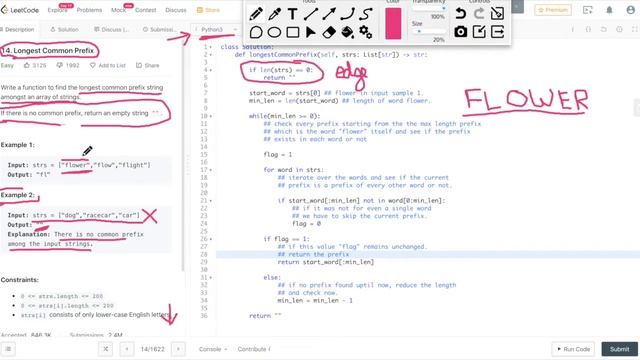Collapse code fold at line 17
Image resolution: width=640 pixels, height=360 pixels.
click(211, 170)
